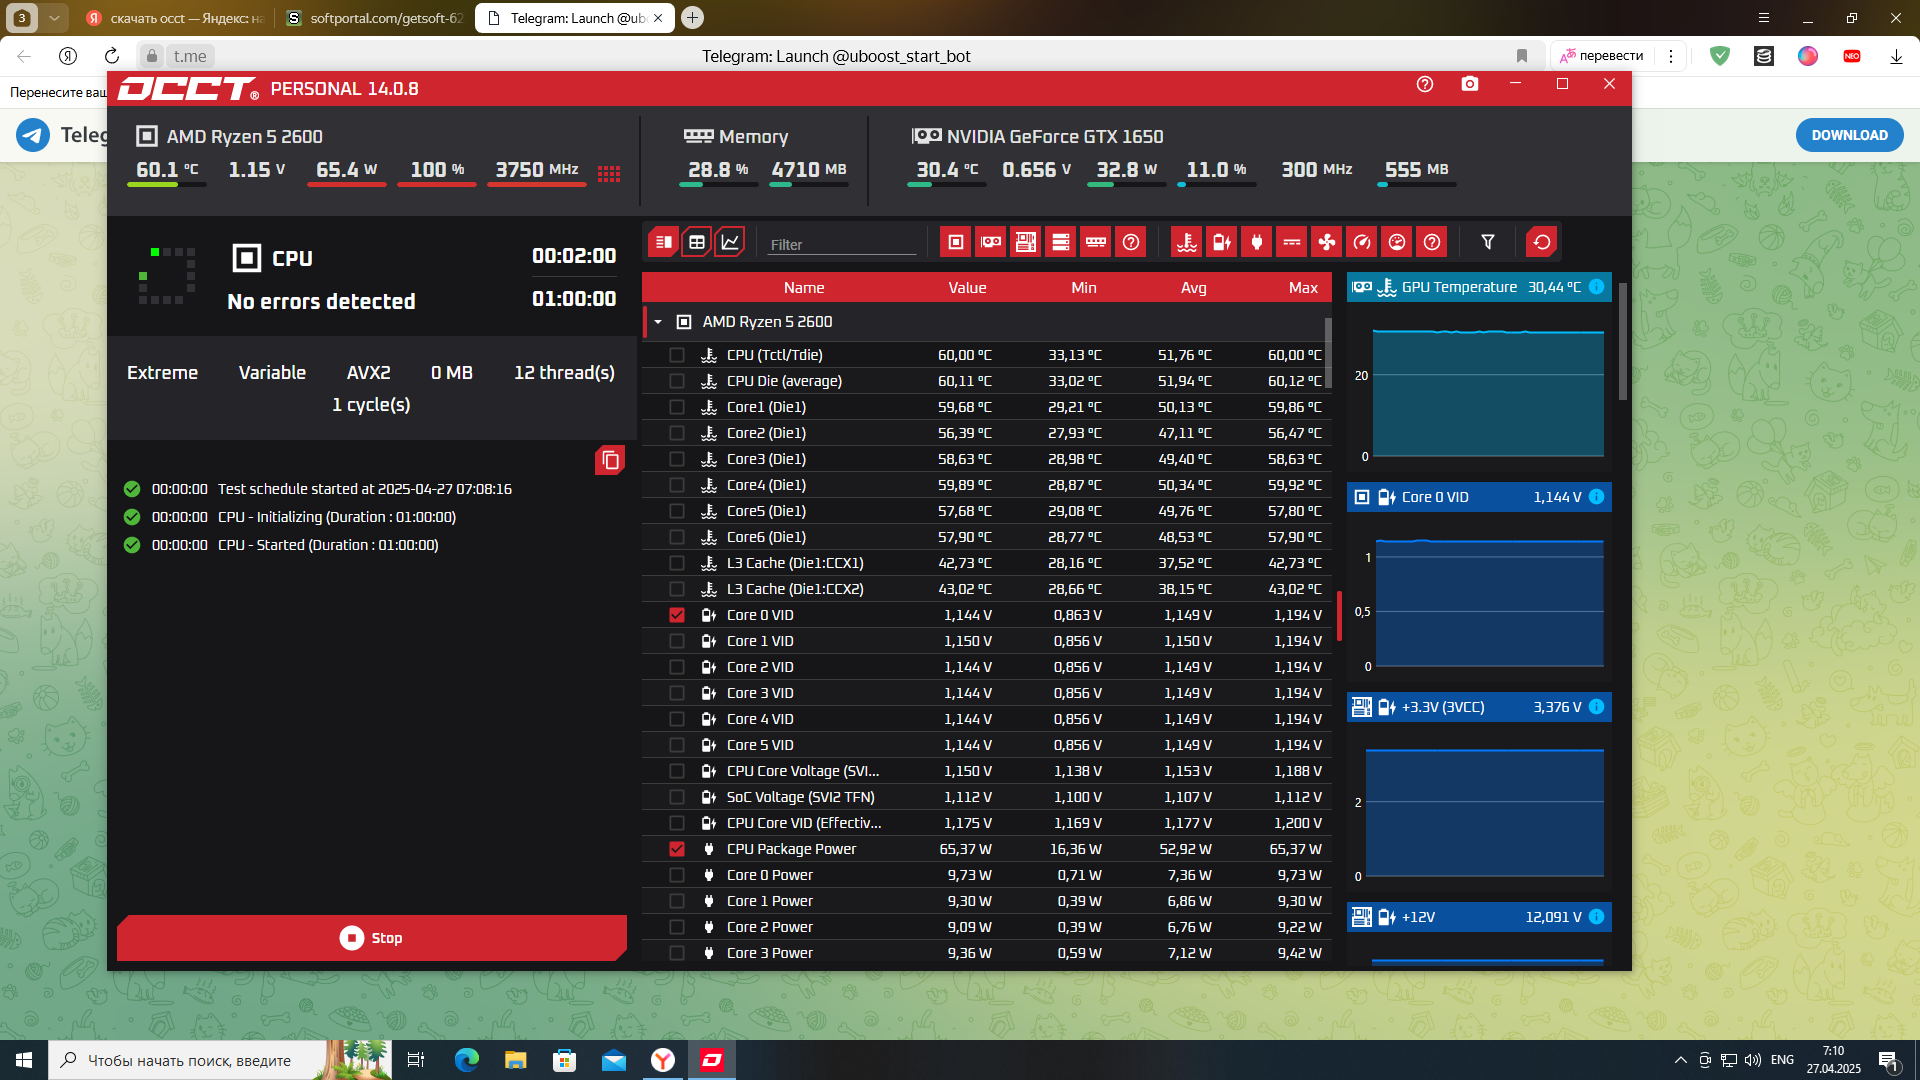
Task: Switch to graph view layout icon
Action: [x=731, y=242]
